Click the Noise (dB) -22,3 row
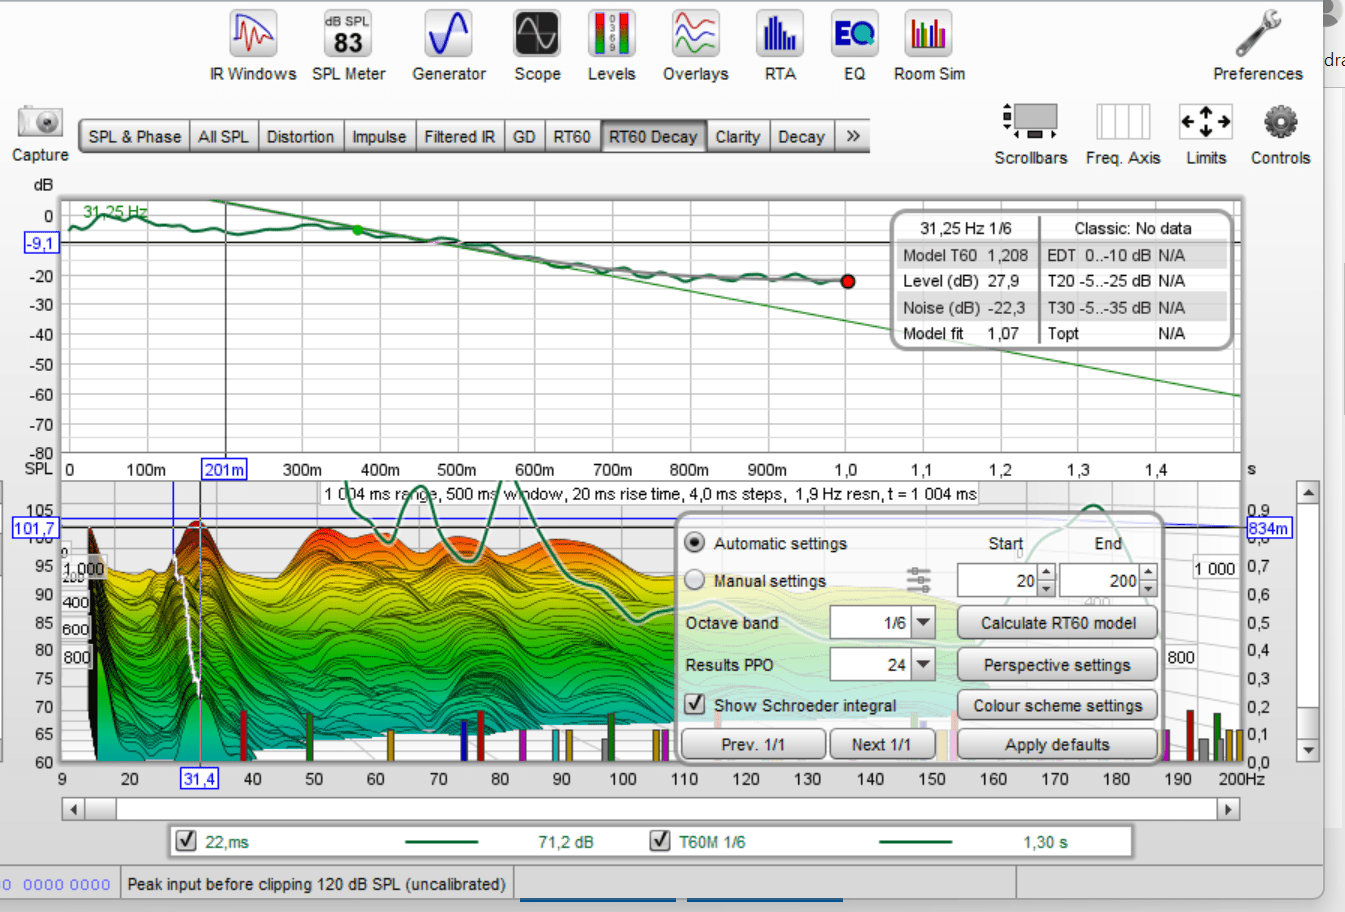Viewport: 1345px width, 912px height. tap(965, 308)
